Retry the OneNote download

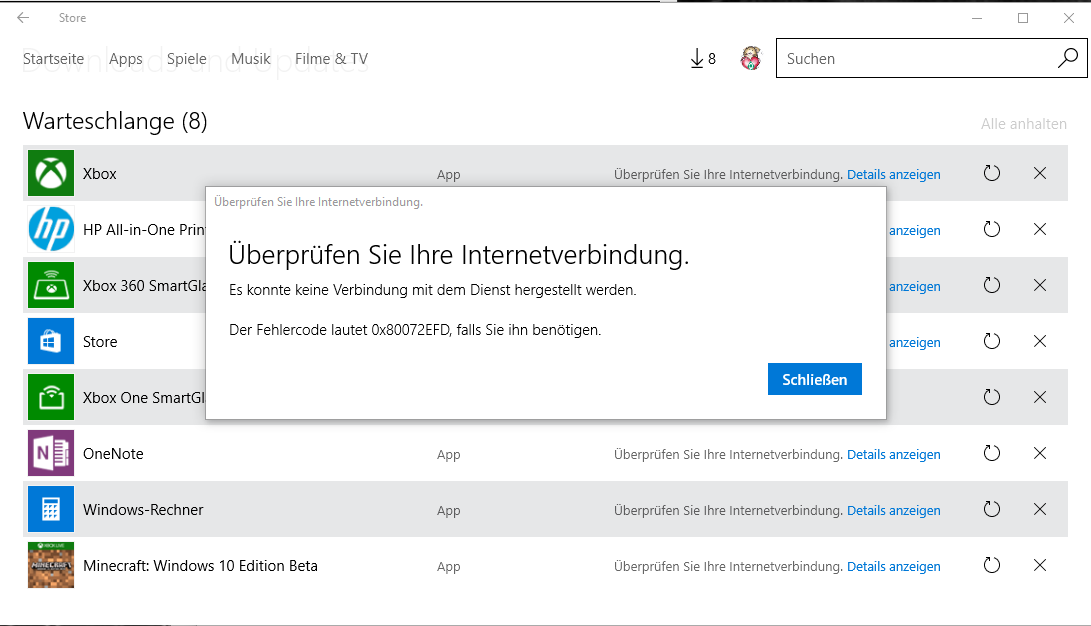(992, 453)
